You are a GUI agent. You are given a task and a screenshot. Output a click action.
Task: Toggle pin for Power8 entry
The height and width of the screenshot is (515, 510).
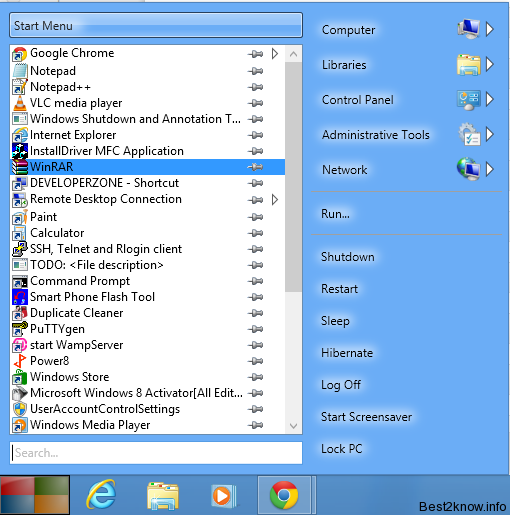(256, 361)
